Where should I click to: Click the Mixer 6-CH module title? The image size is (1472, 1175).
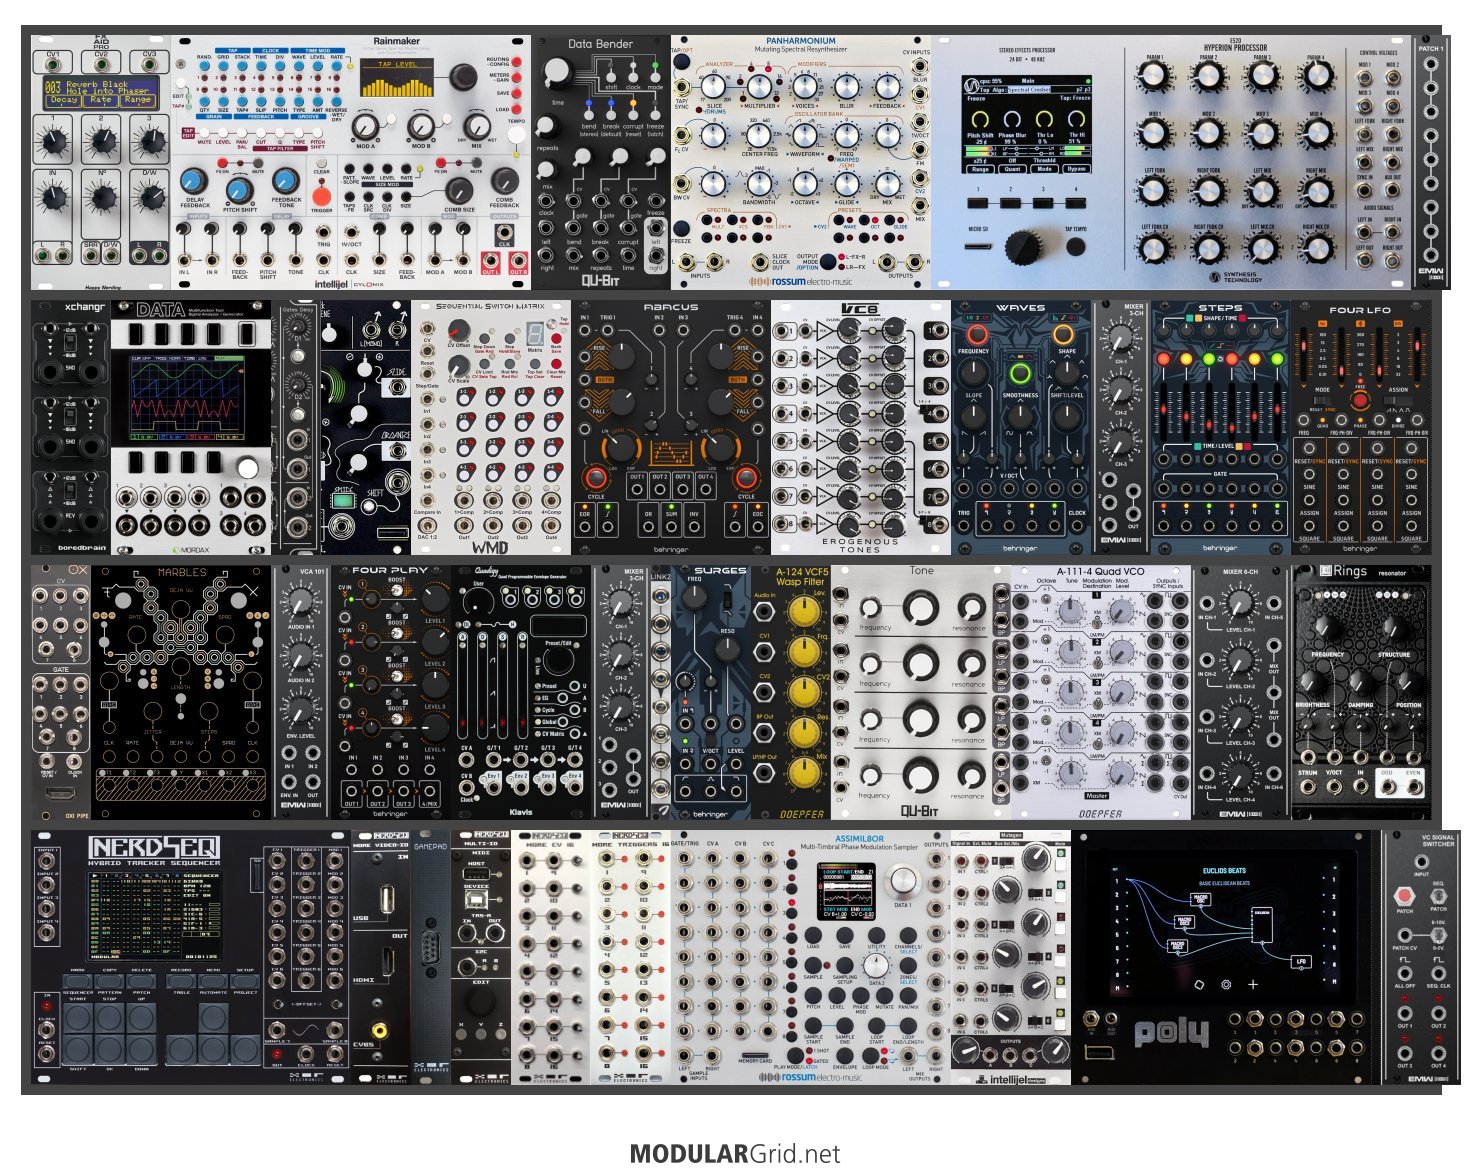(x=1240, y=572)
